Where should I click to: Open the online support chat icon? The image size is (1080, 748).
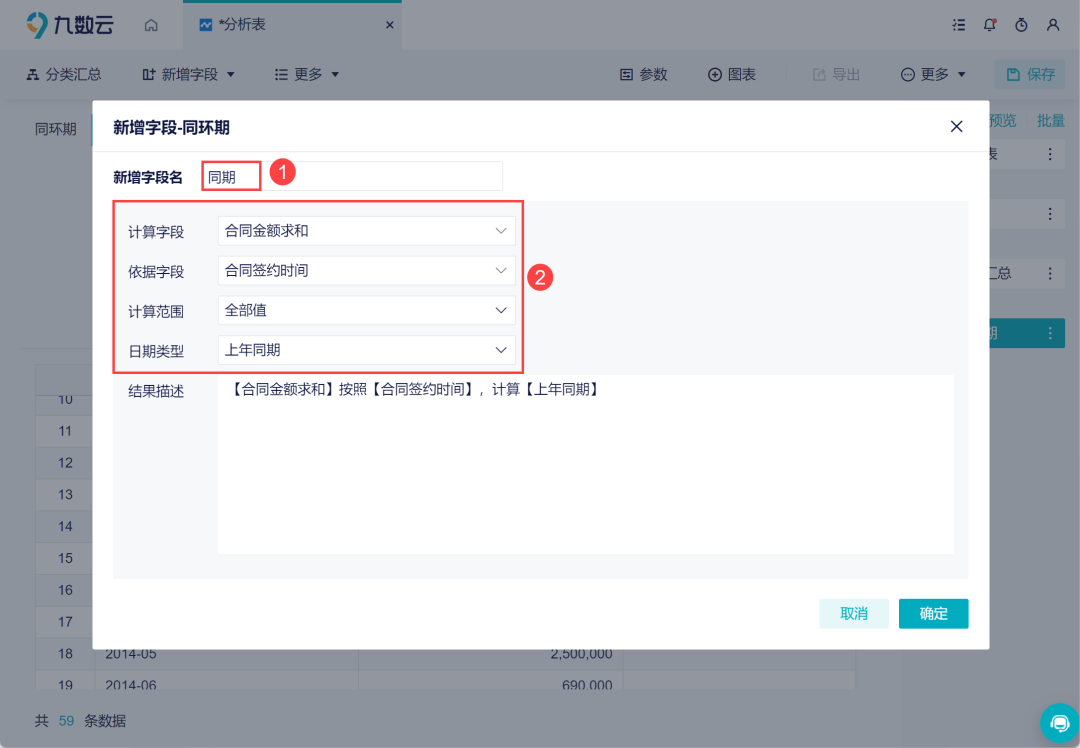(1059, 723)
